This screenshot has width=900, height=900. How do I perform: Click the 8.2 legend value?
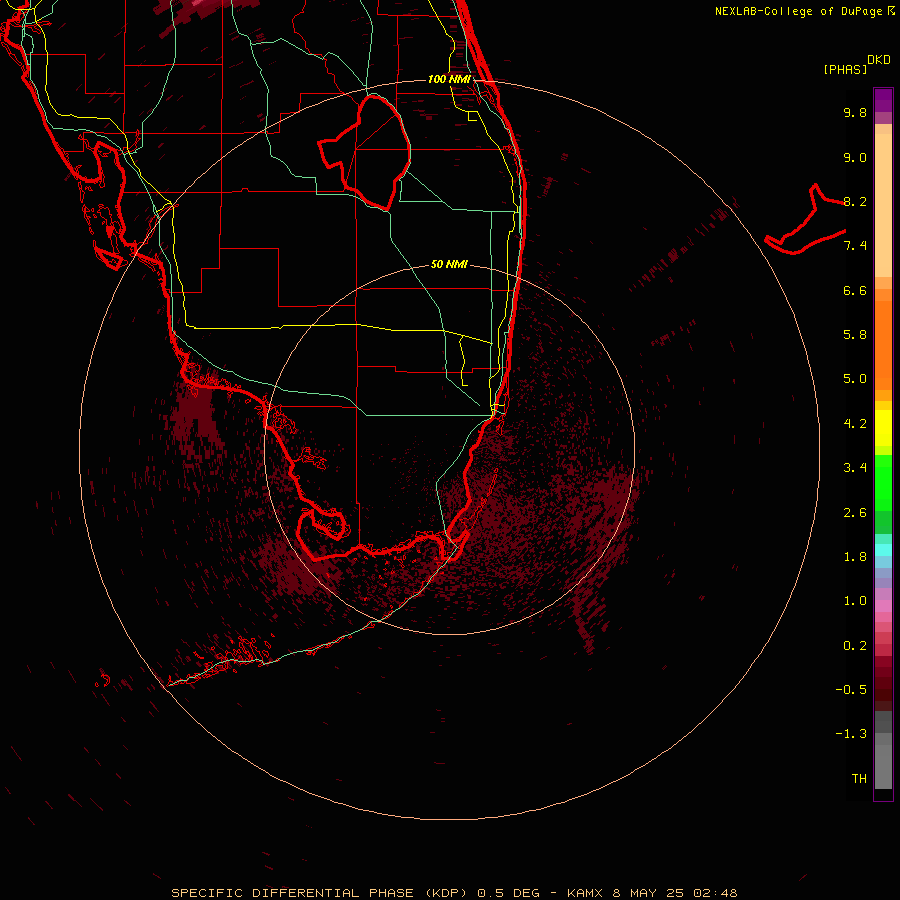click(855, 201)
